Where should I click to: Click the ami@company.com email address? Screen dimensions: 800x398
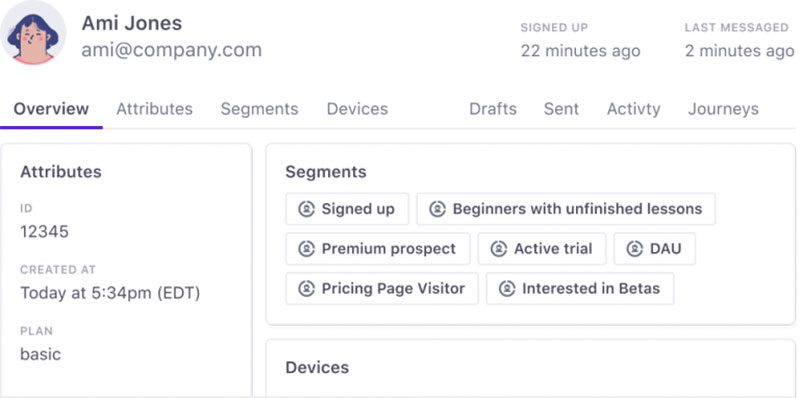click(171, 50)
